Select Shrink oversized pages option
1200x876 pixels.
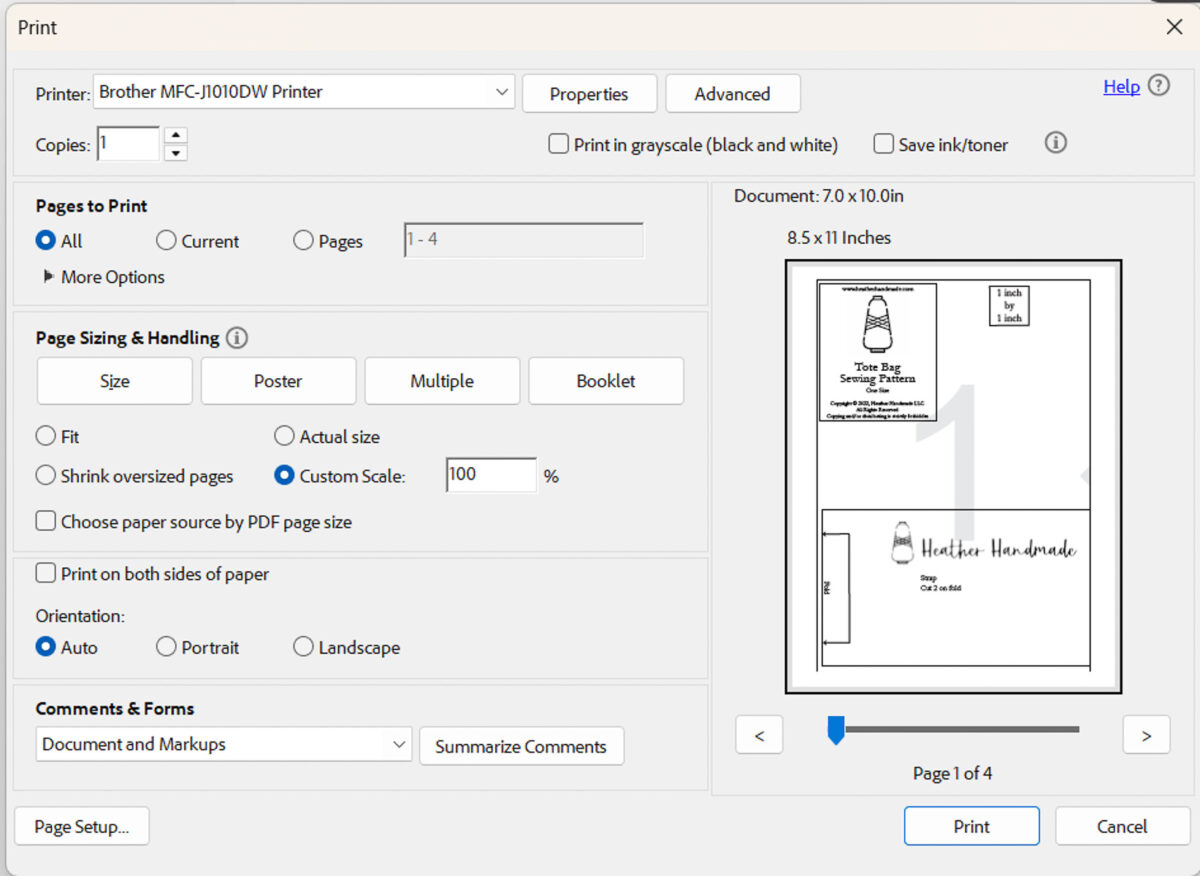click(x=45, y=476)
